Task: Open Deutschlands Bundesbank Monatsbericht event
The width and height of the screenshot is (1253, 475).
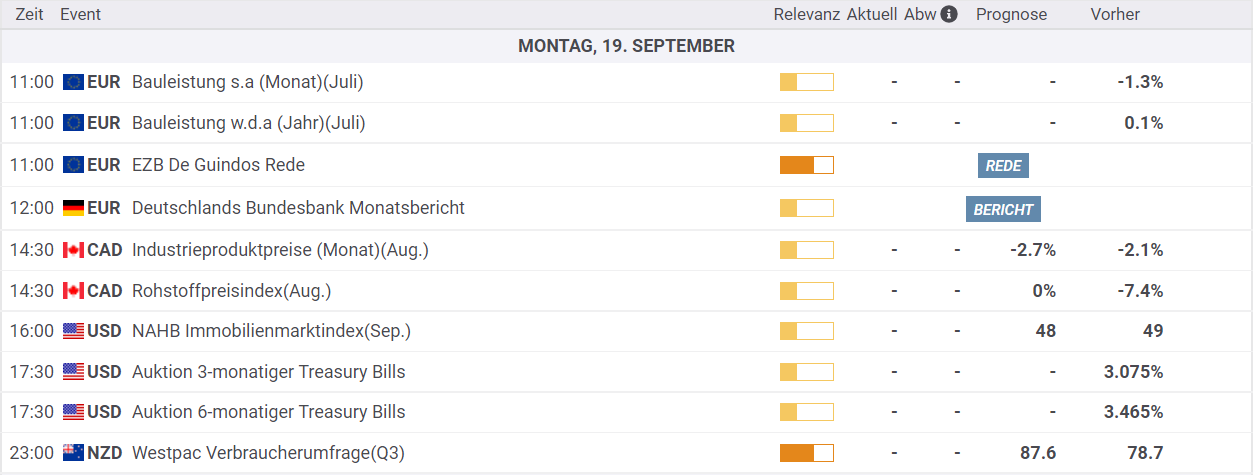Action: pos(298,208)
